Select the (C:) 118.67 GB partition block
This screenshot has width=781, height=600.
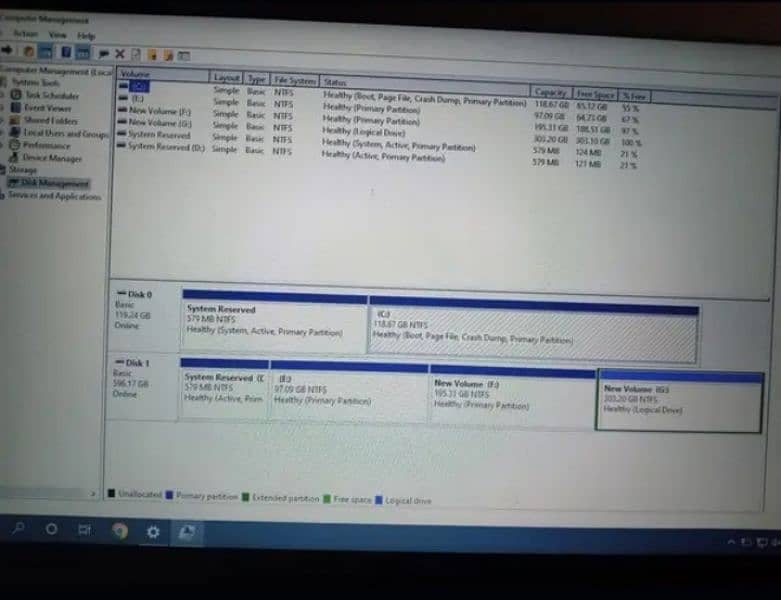[x=533, y=331]
